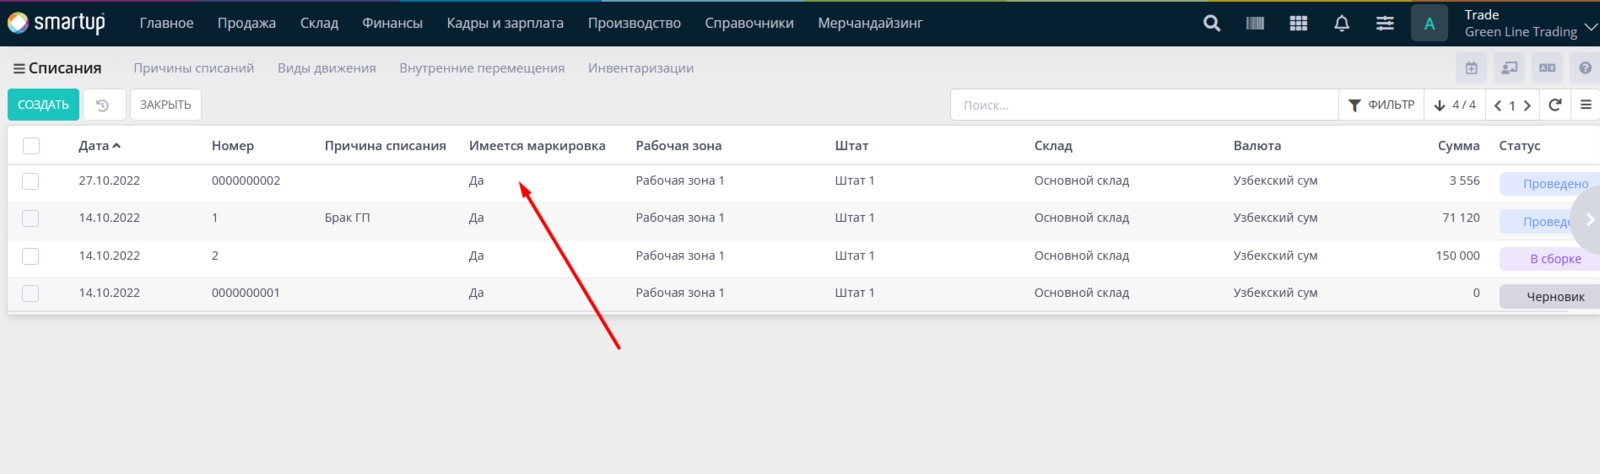
Task: Check the row numbered 0000000002
Action: [31, 181]
